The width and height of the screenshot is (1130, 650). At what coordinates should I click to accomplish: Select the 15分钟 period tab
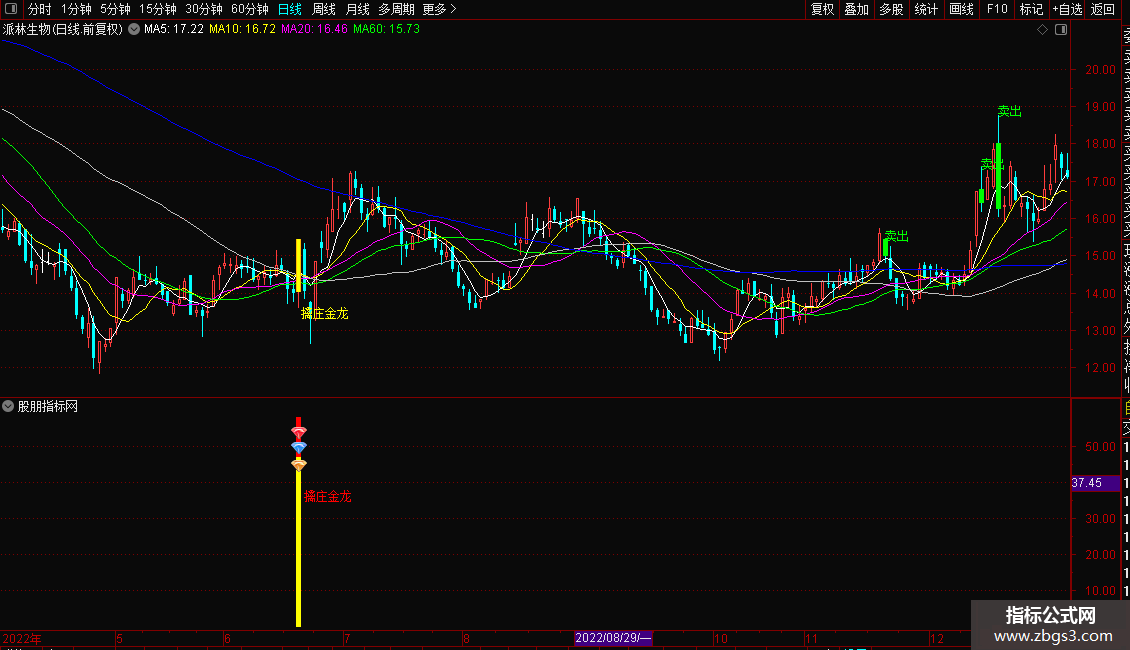(158, 9)
